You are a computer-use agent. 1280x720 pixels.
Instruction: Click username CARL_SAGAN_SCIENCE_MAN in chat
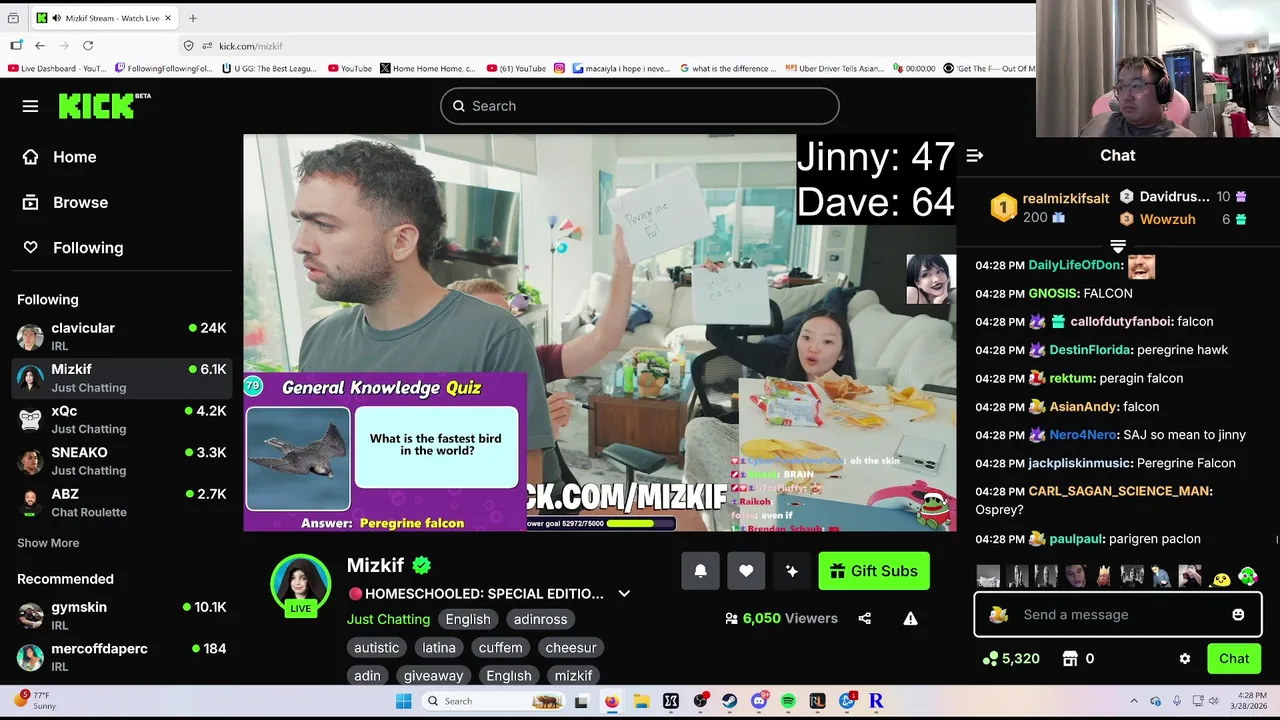tap(1120, 491)
